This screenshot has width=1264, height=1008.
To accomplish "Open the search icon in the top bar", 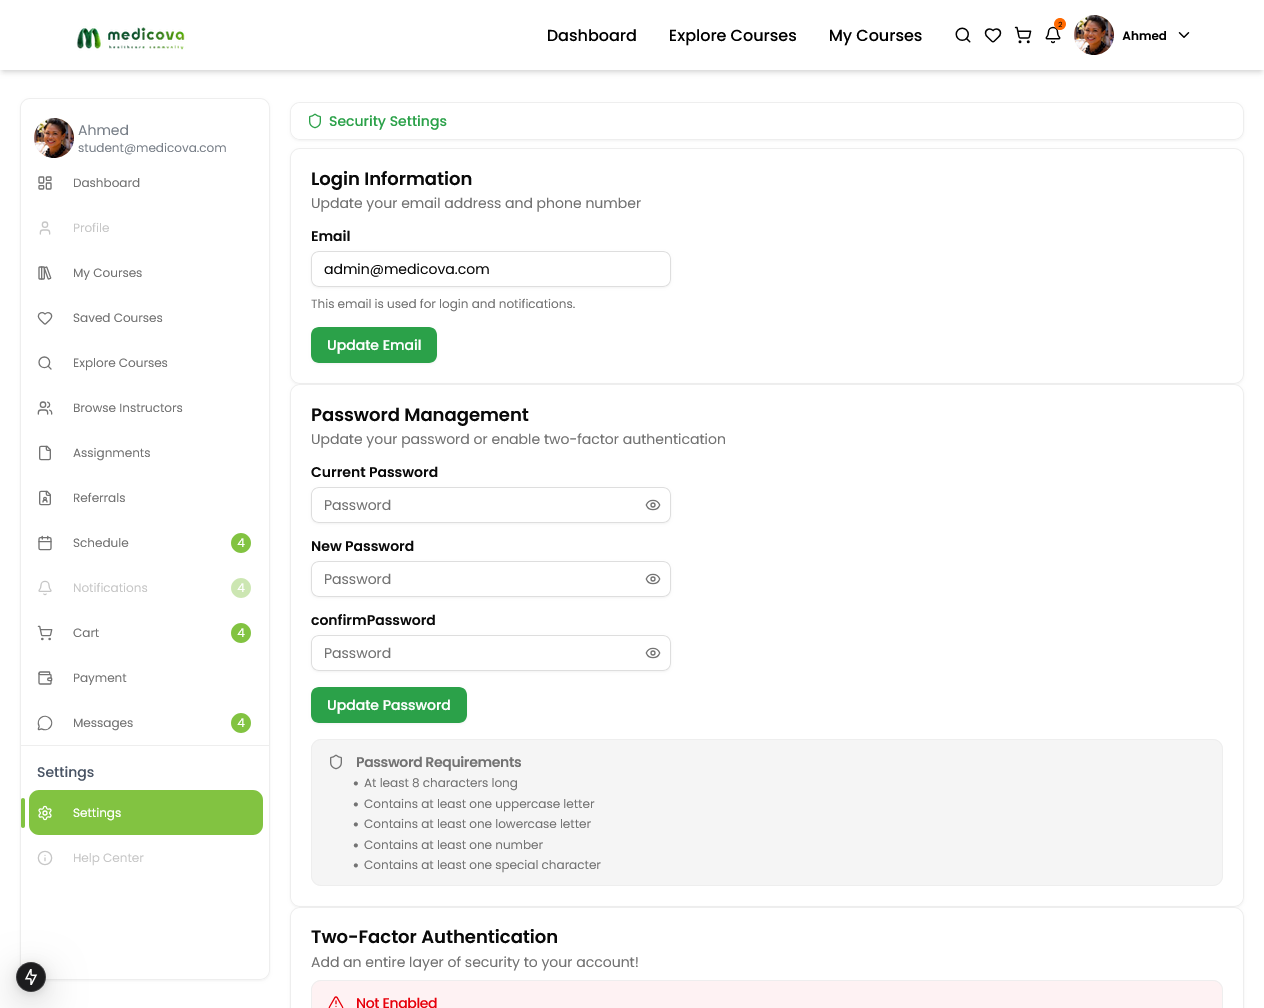I will tap(963, 35).
